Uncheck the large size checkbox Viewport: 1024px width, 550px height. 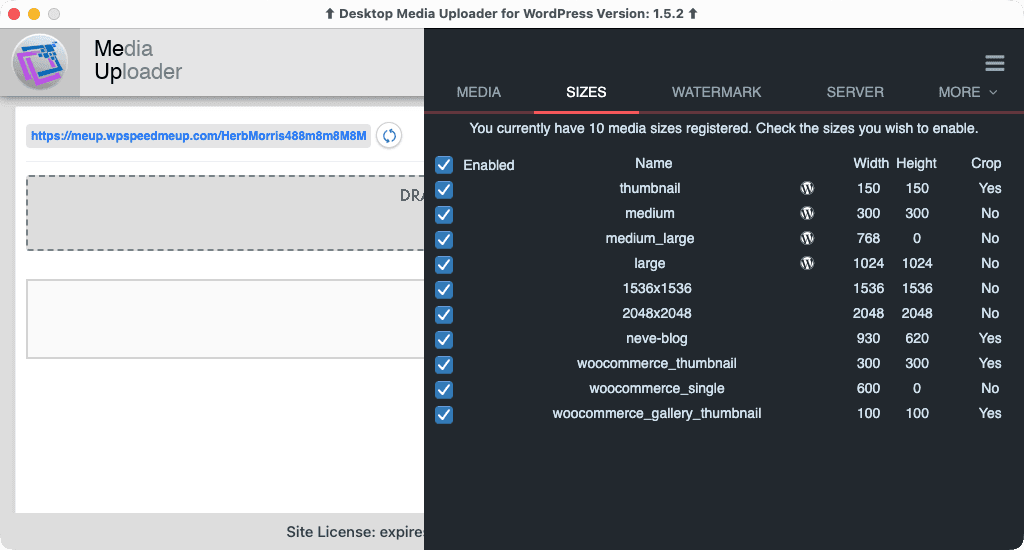tap(444, 265)
